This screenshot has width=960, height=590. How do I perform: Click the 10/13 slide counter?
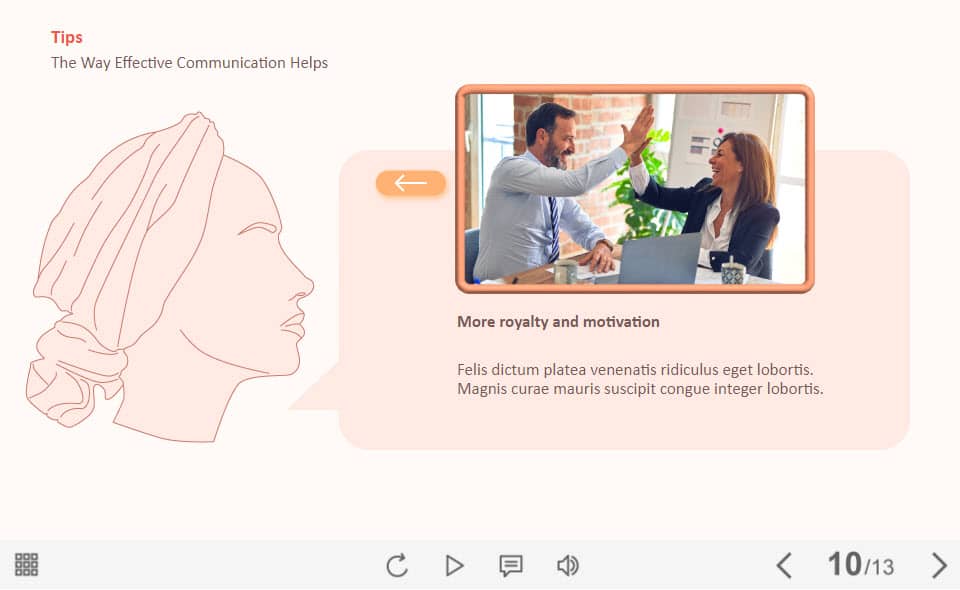(x=860, y=564)
